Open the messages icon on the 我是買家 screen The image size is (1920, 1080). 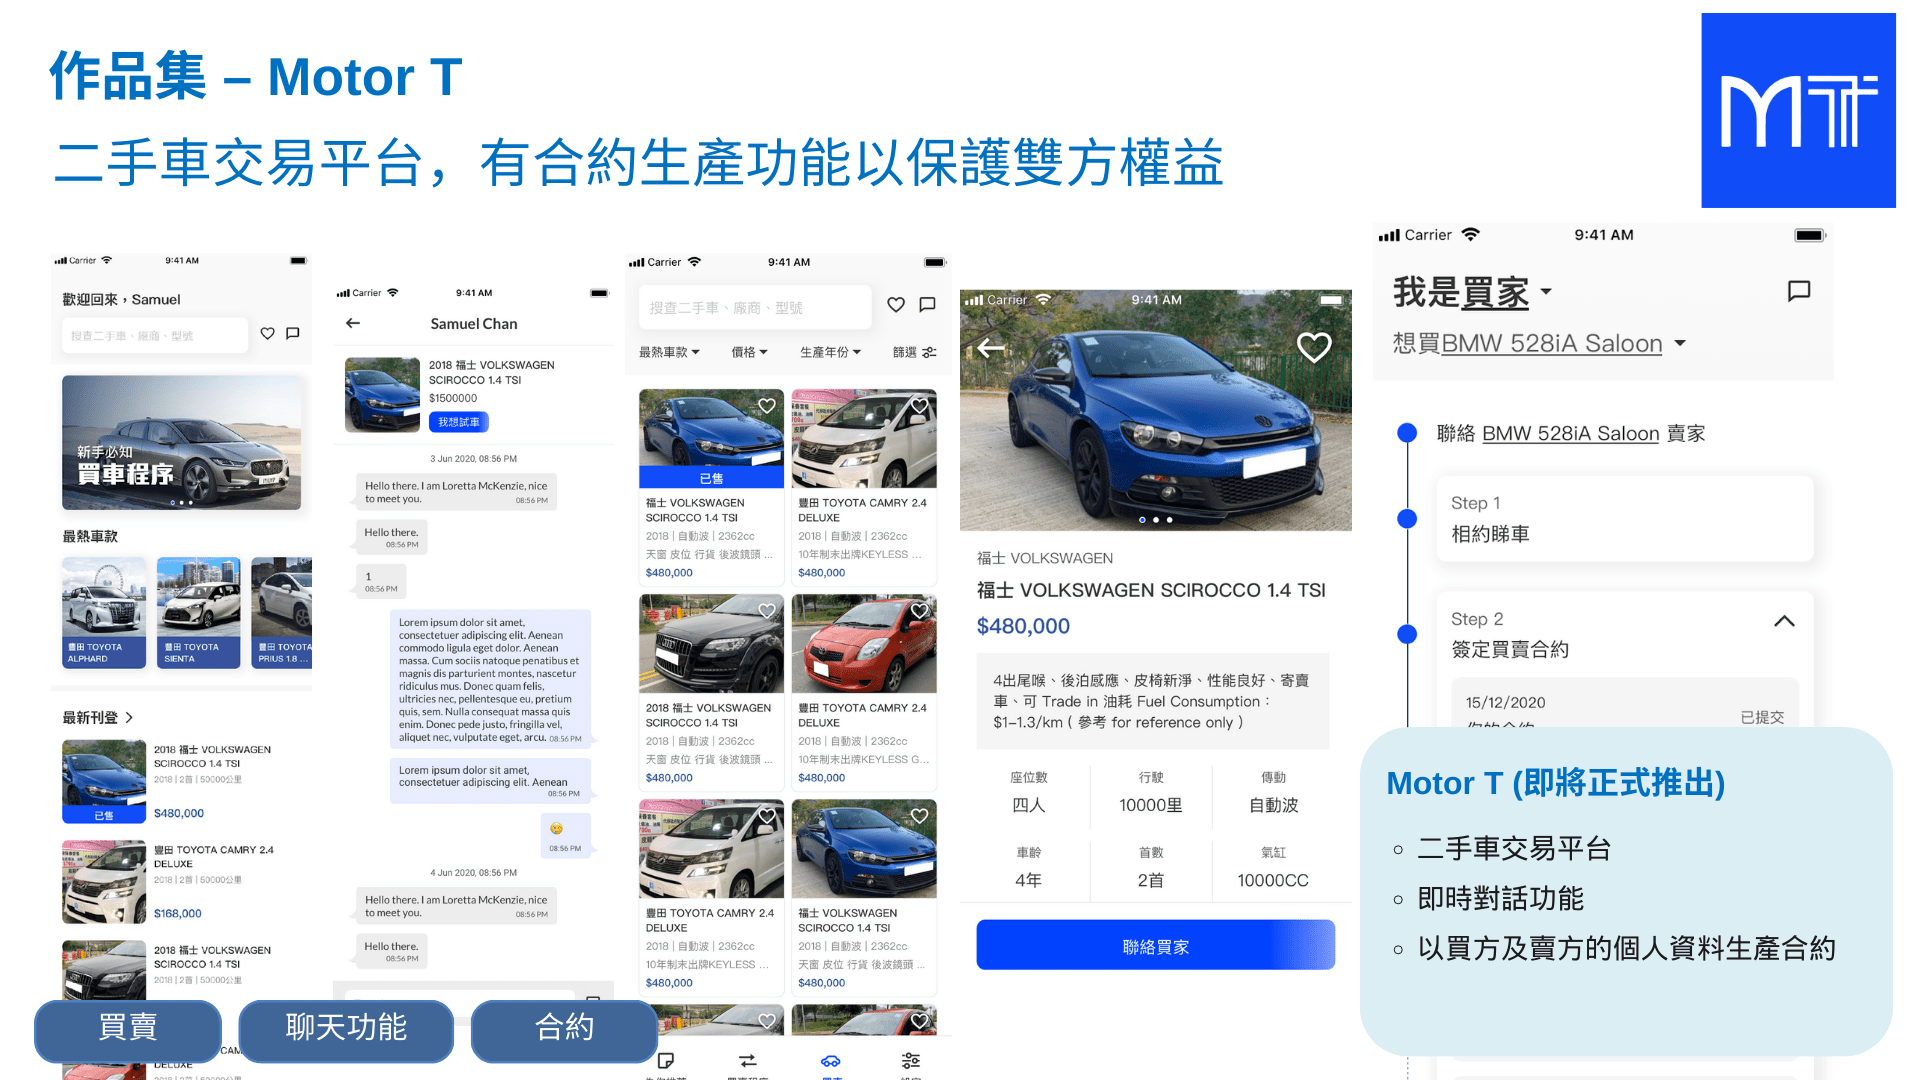(1798, 291)
